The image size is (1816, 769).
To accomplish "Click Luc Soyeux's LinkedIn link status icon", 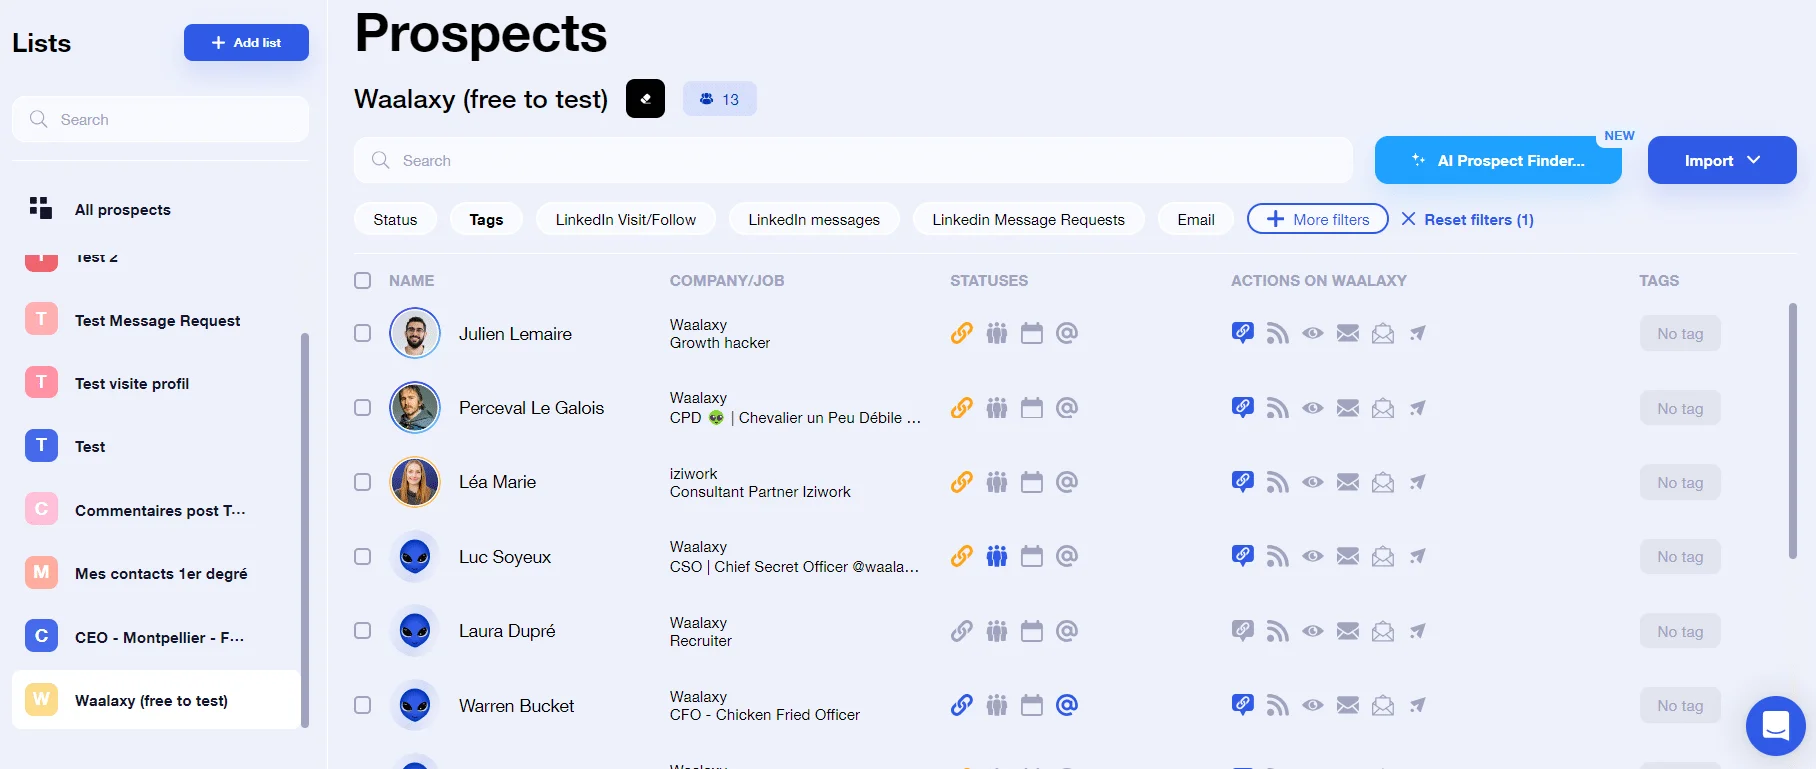I will [x=961, y=556].
